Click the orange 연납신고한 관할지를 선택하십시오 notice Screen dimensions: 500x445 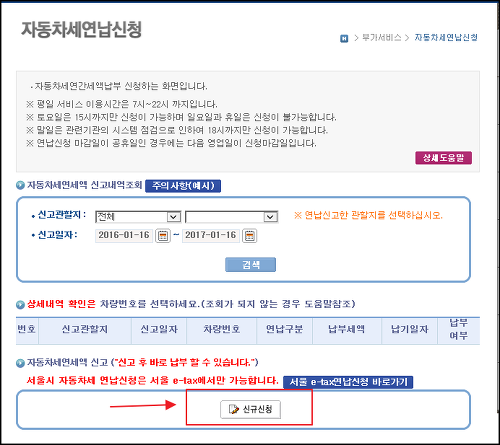click(x=368, y=215)
